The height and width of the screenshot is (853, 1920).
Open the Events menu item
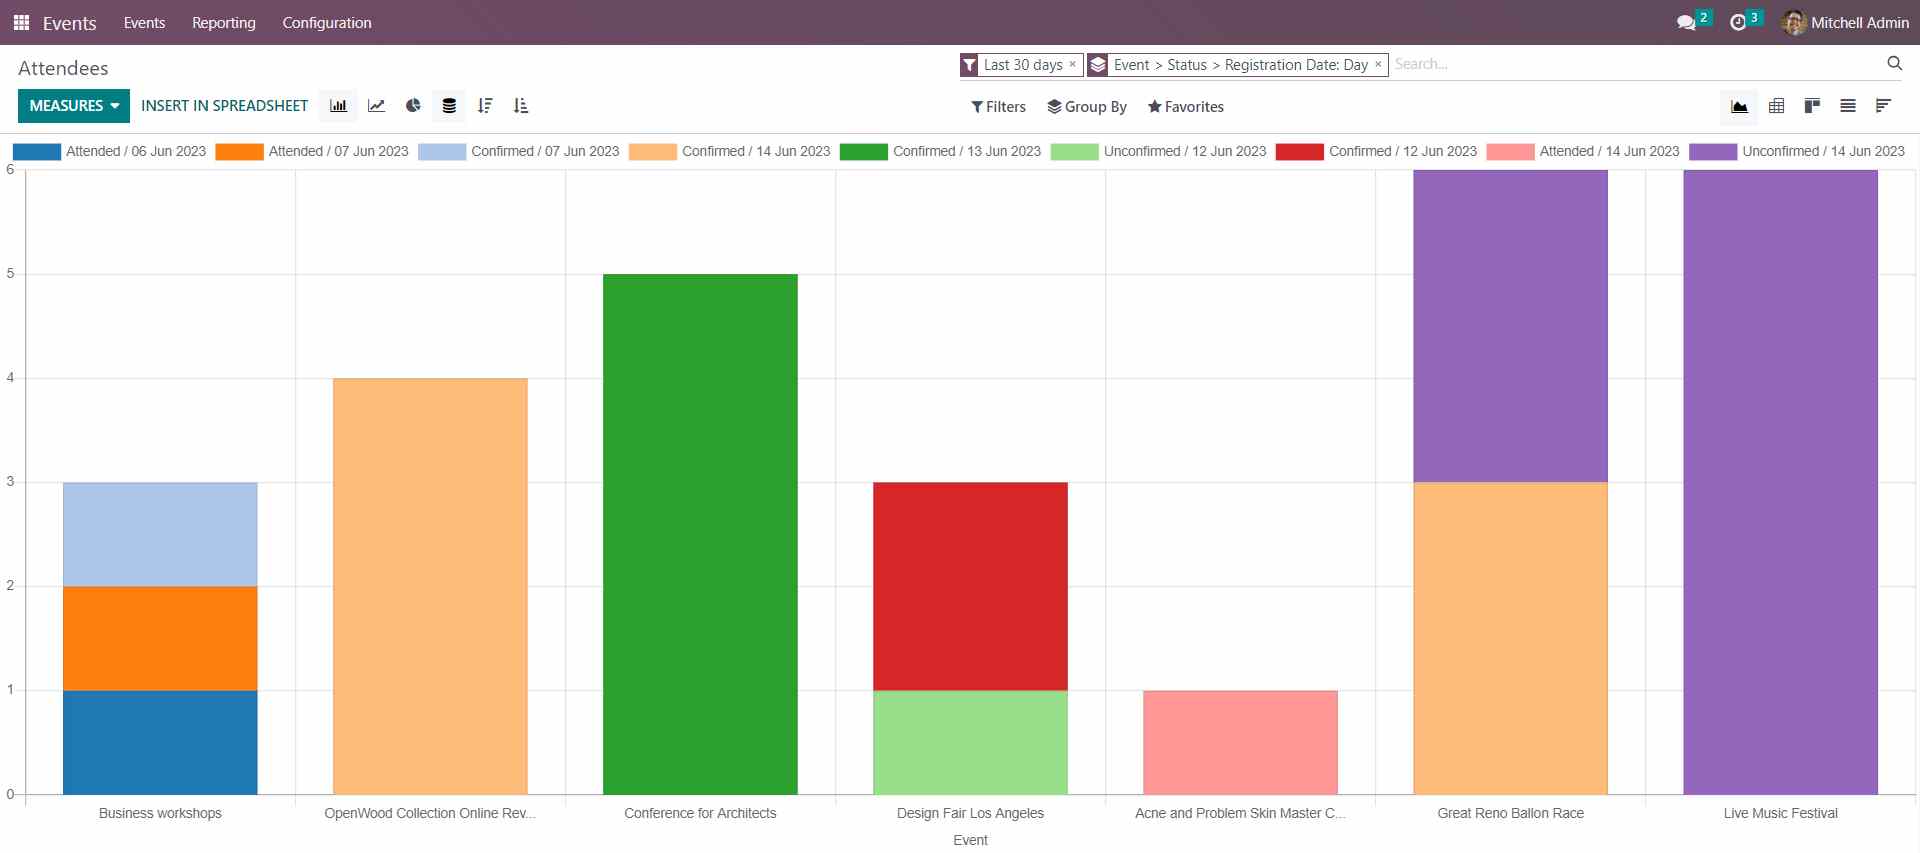[144, 22]
